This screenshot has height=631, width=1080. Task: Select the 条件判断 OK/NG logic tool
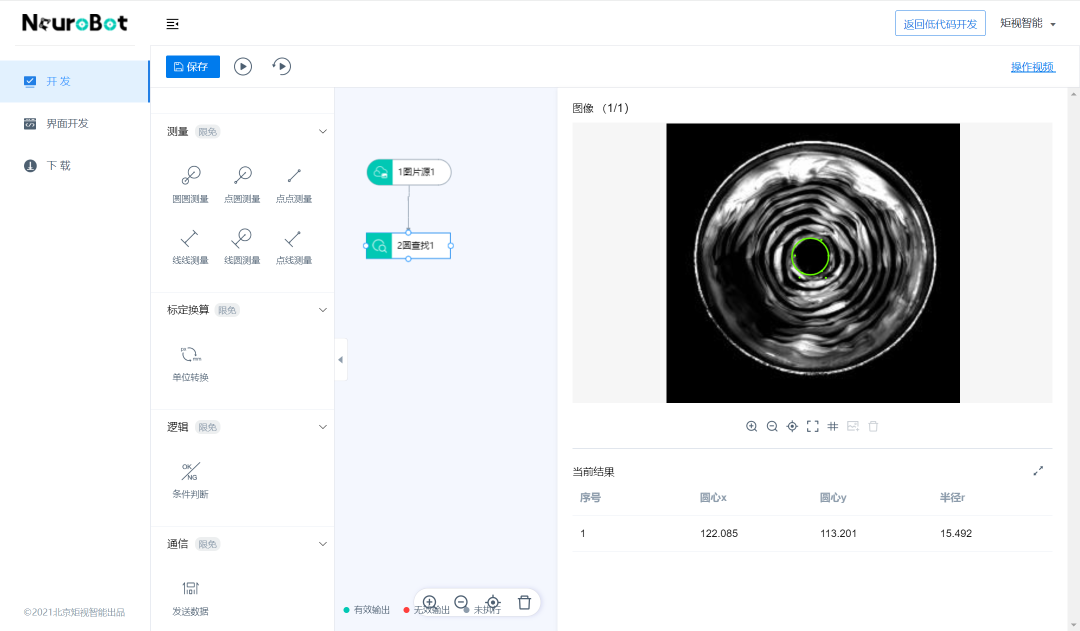[190, 471]
